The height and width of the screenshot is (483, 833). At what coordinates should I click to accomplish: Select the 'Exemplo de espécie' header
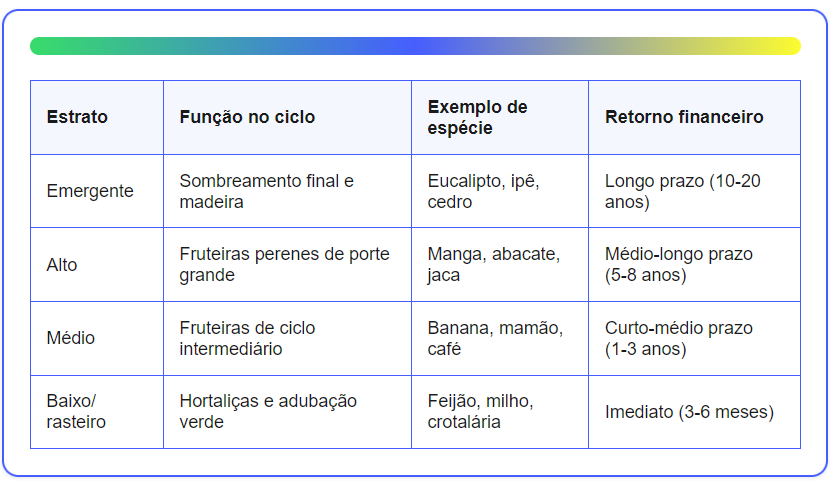coord(500,117)
